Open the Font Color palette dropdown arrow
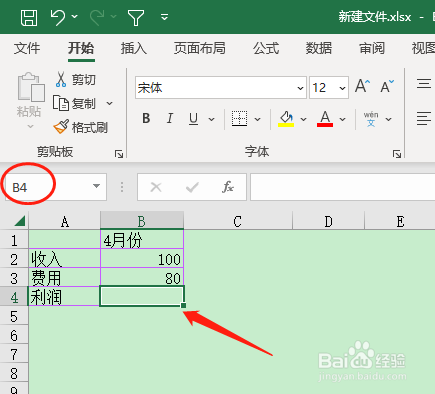Viewport: 435px width, 394px height. [342, 119]
